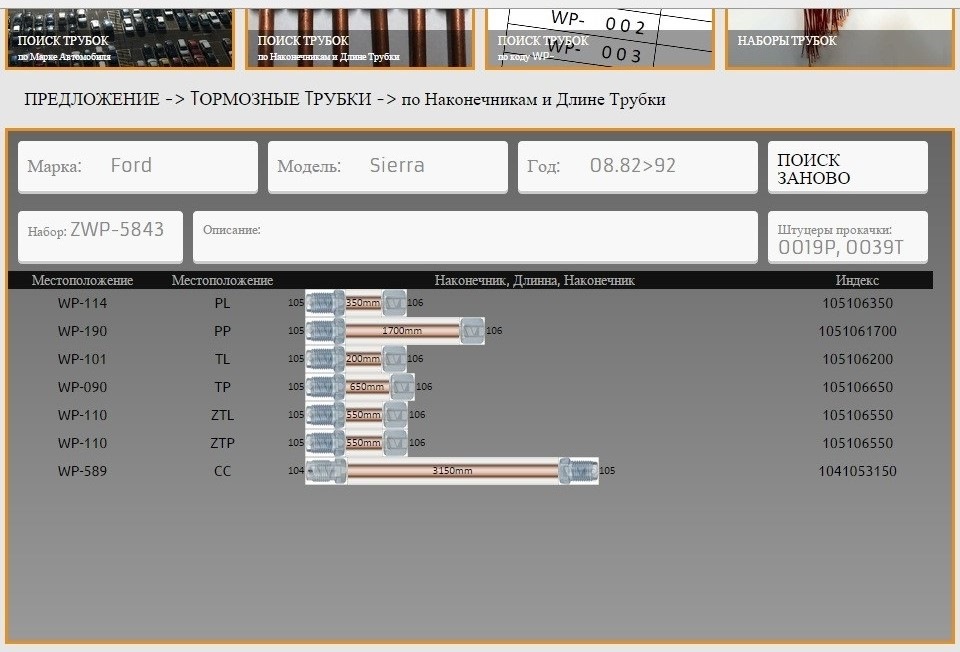This screenshot has width=960, height=652.
Task: Click the left 104 fitting image in CC row
Action: pos(326,471)
